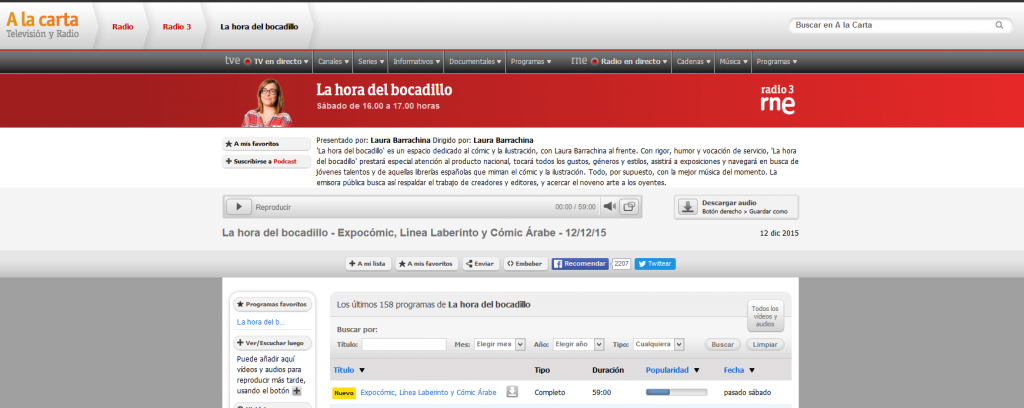1024x408 pixels.
Task: Click the search magnifier icon
Action: [x=999, y=25]
